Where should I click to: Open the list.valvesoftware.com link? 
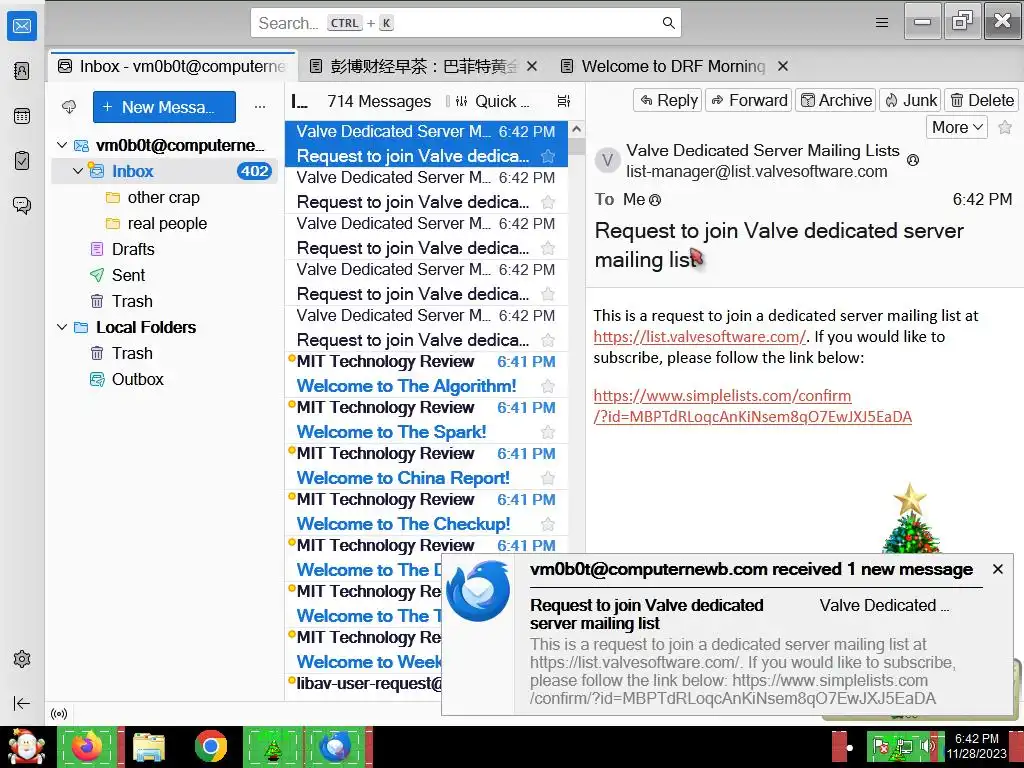pyautogui.click(x=699, y=337)
